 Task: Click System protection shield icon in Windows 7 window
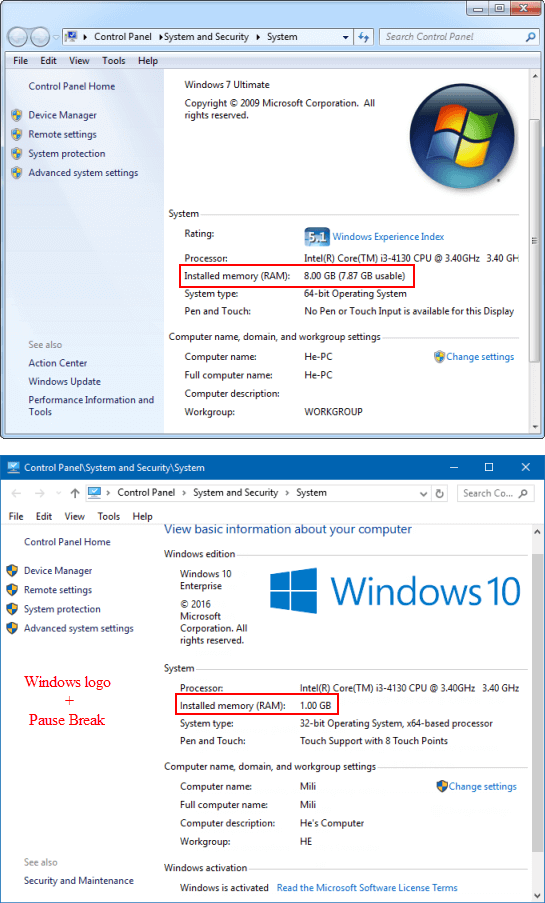[17, 154]
